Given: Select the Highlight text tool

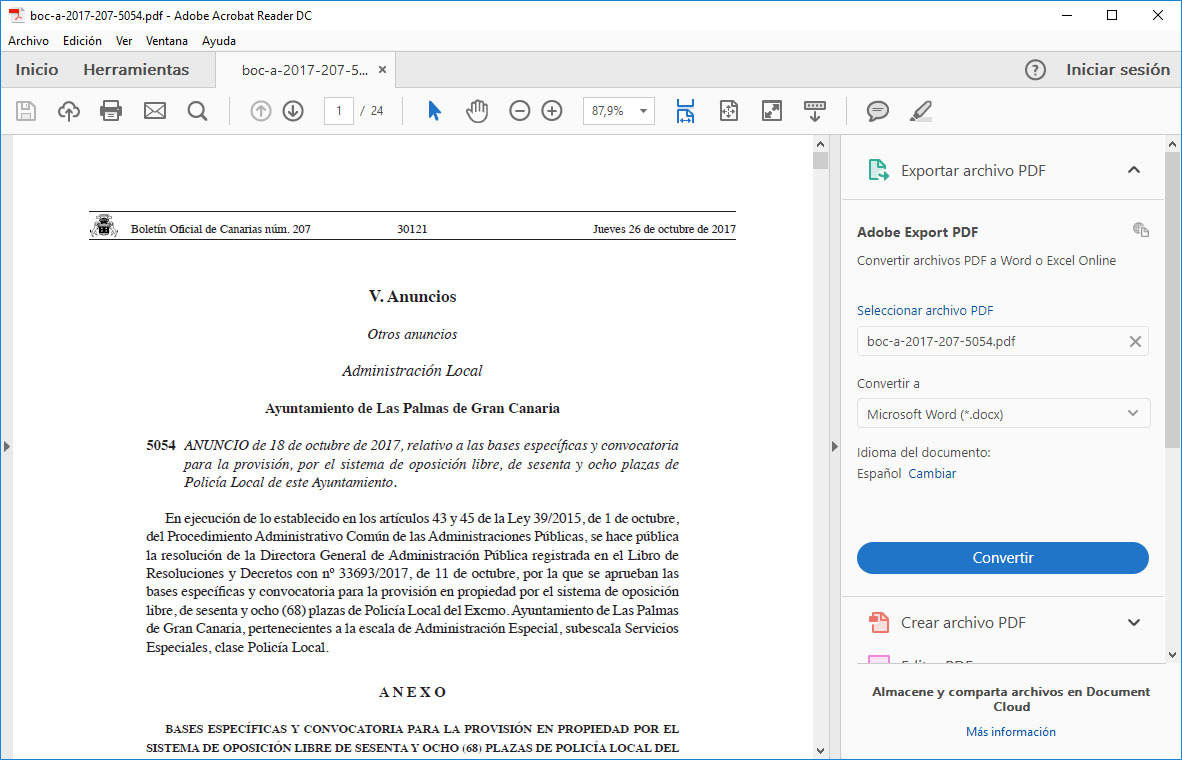Looking at the screenshot, I should [920, 111].
